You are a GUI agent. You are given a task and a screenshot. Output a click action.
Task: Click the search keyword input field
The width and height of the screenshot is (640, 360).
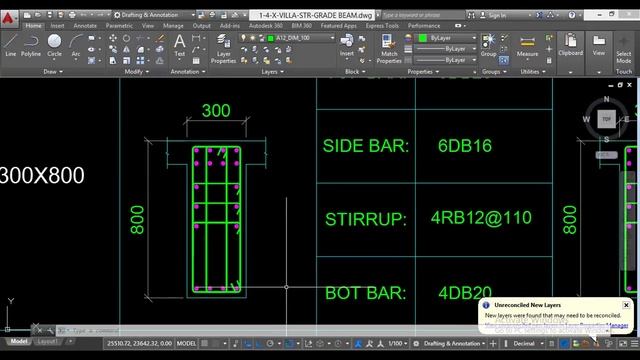point(422,15)
